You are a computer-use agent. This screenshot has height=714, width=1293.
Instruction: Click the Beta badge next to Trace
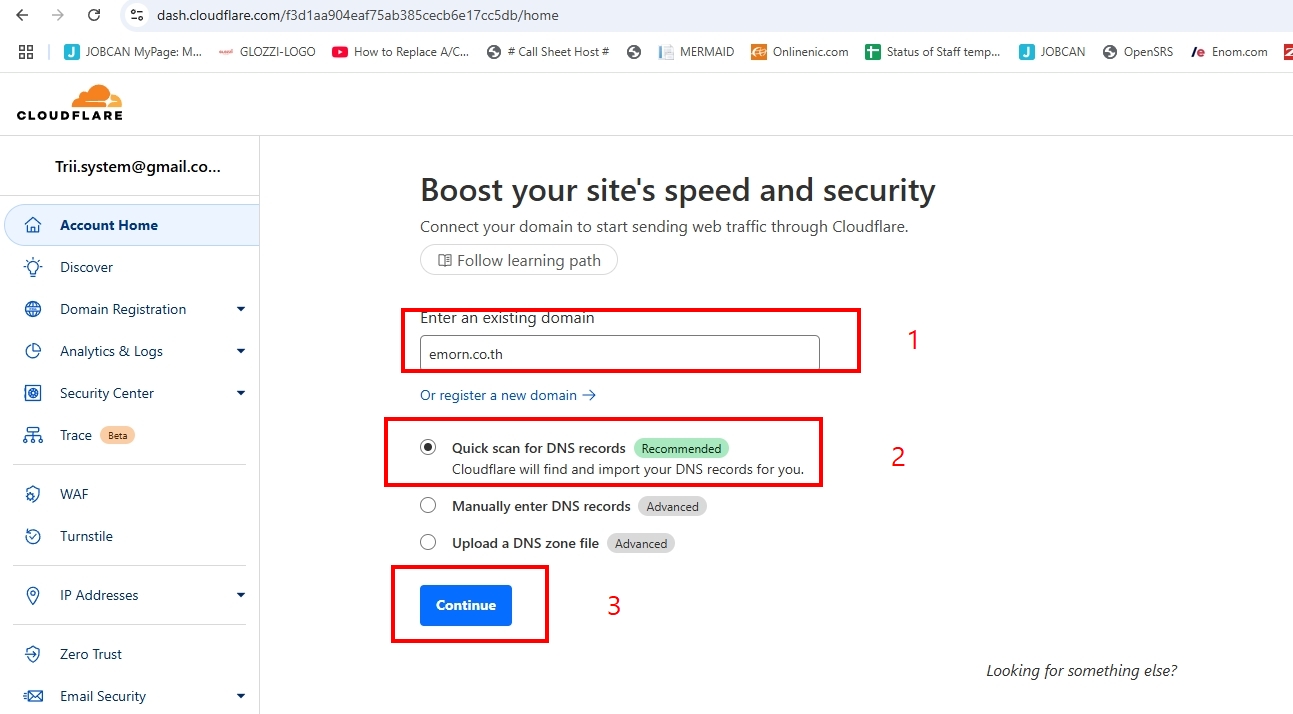click(x=118, y=435)
